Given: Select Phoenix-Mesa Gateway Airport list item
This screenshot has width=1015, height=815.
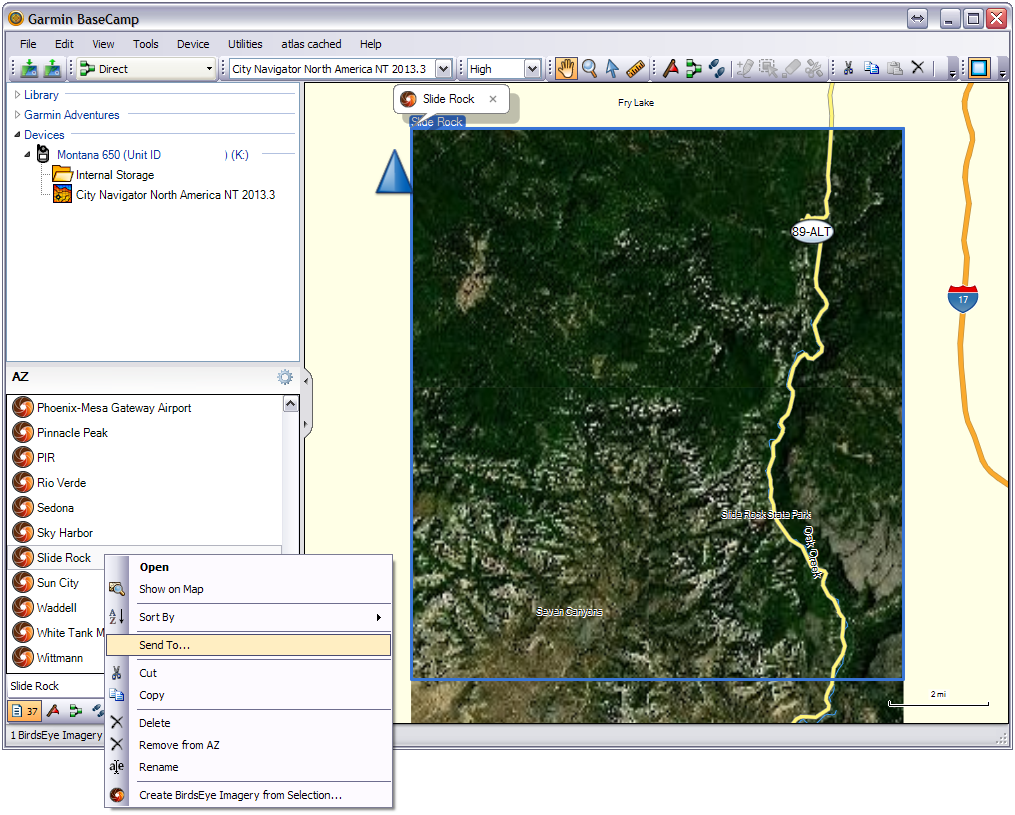Looking at the screenshot, I should pos(146,408).
